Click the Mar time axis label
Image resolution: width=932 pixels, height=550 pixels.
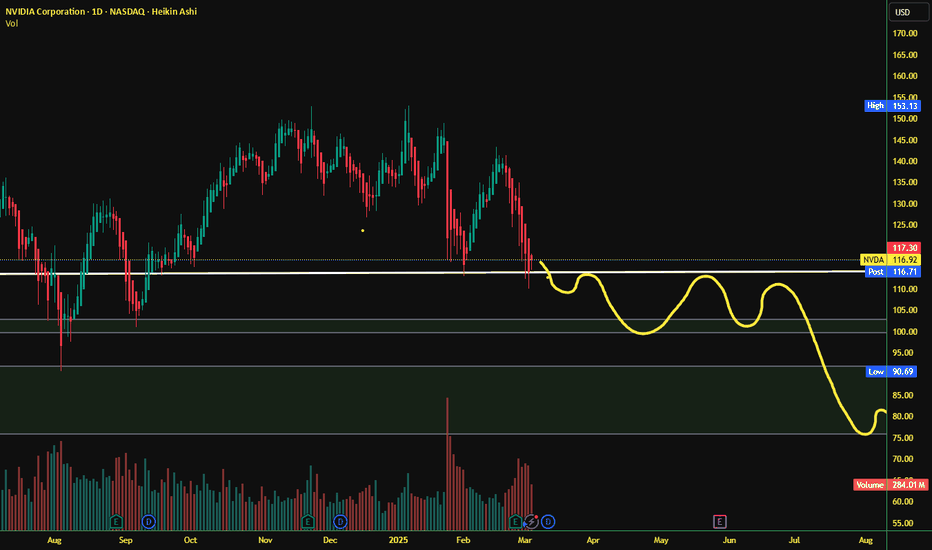point(524,540)
